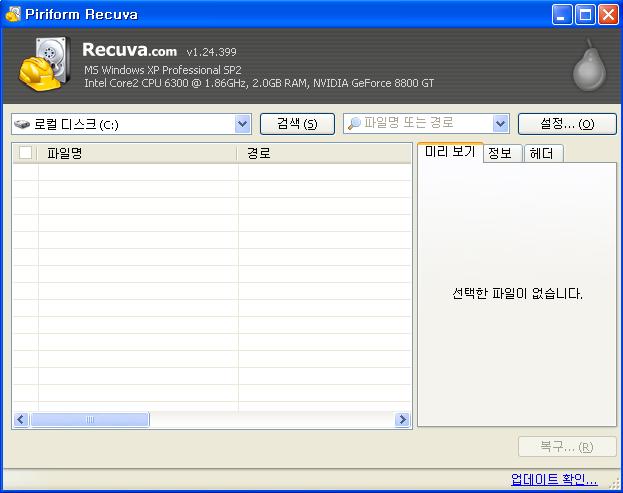Start scan with 검색 (S) button
This screenshot has height=493, width=623.
pyautogui.click(x=297, y=124)
